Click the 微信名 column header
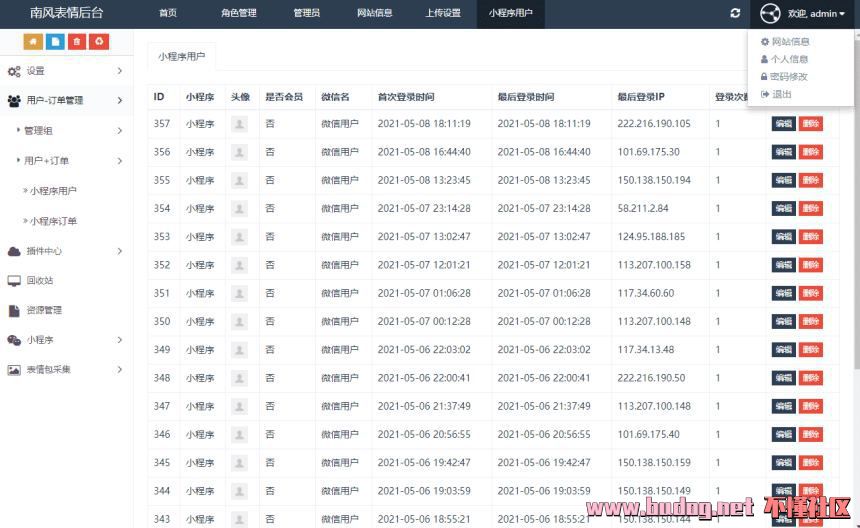Image resolution: width=860 pixels, height=528 pixels. point(335,97)
